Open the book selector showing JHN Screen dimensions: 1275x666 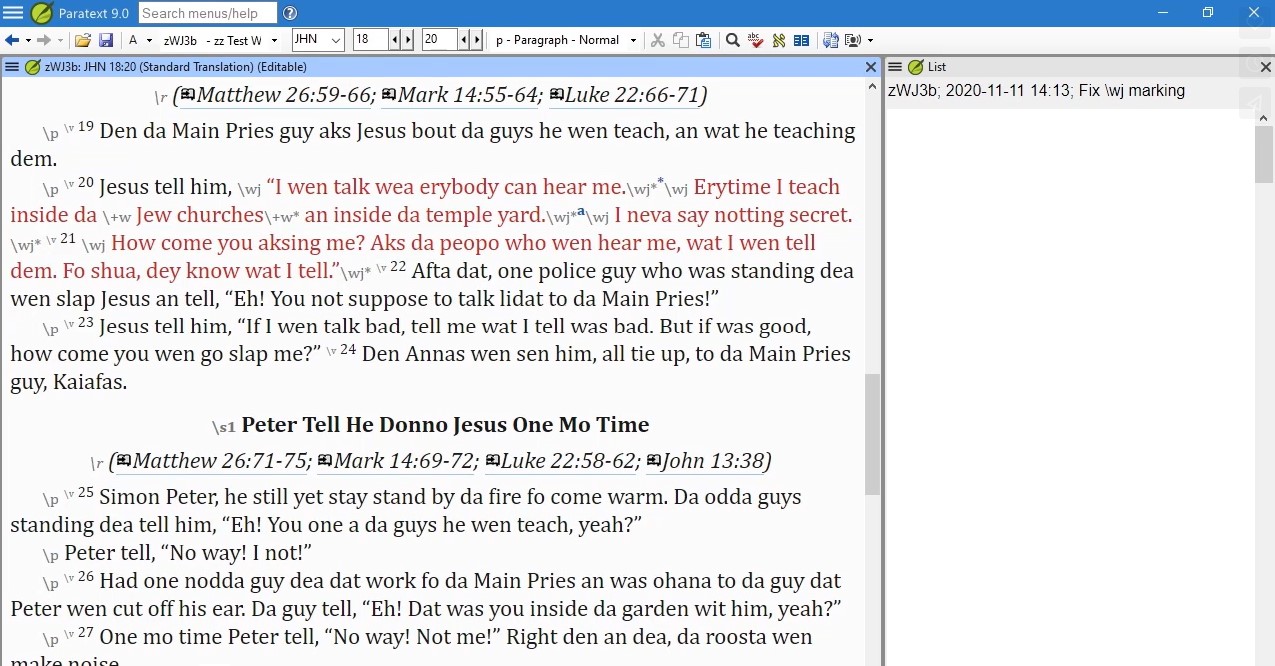(317, 40)
